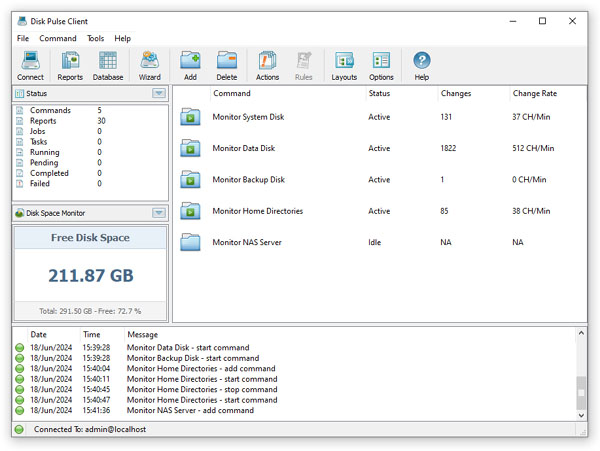Click the Monitor Backup Disk folder icon
This screenshot has height=451, width=600.
[190, 180]
